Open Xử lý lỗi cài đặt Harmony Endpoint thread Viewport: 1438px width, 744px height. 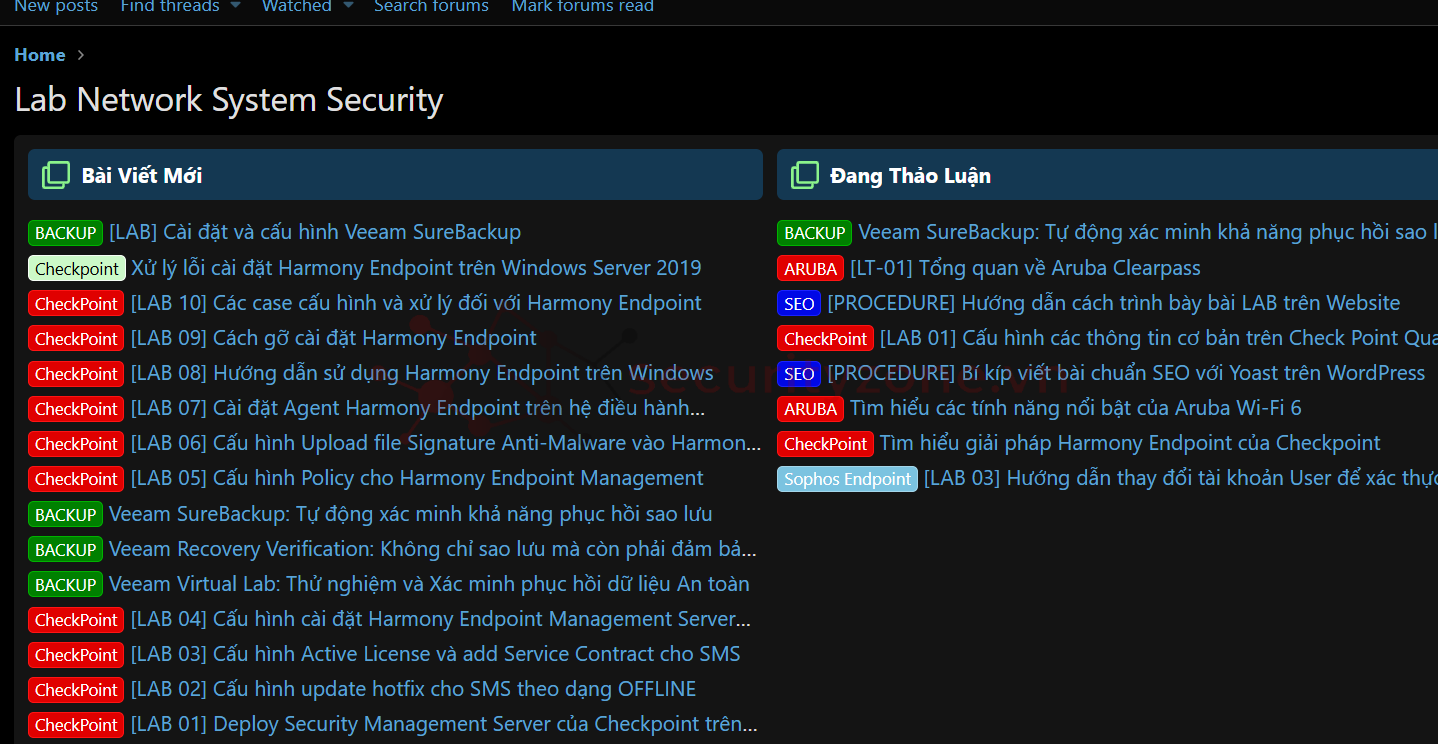[416, 268]
